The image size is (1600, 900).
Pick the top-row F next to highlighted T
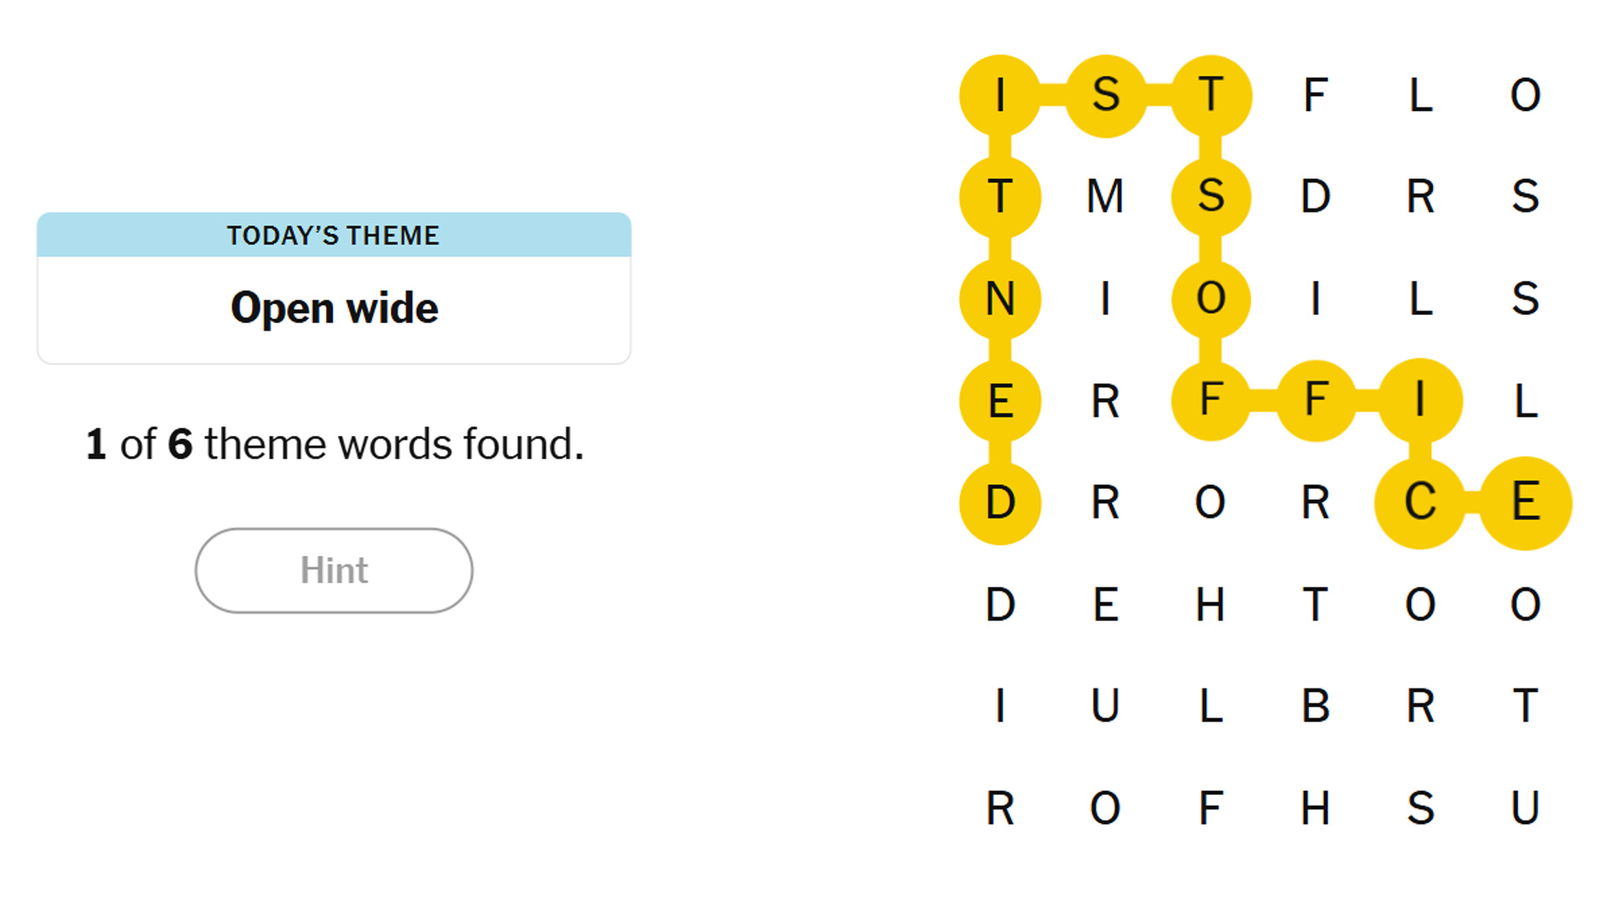pyautogui.click(x=1315, y=96)
